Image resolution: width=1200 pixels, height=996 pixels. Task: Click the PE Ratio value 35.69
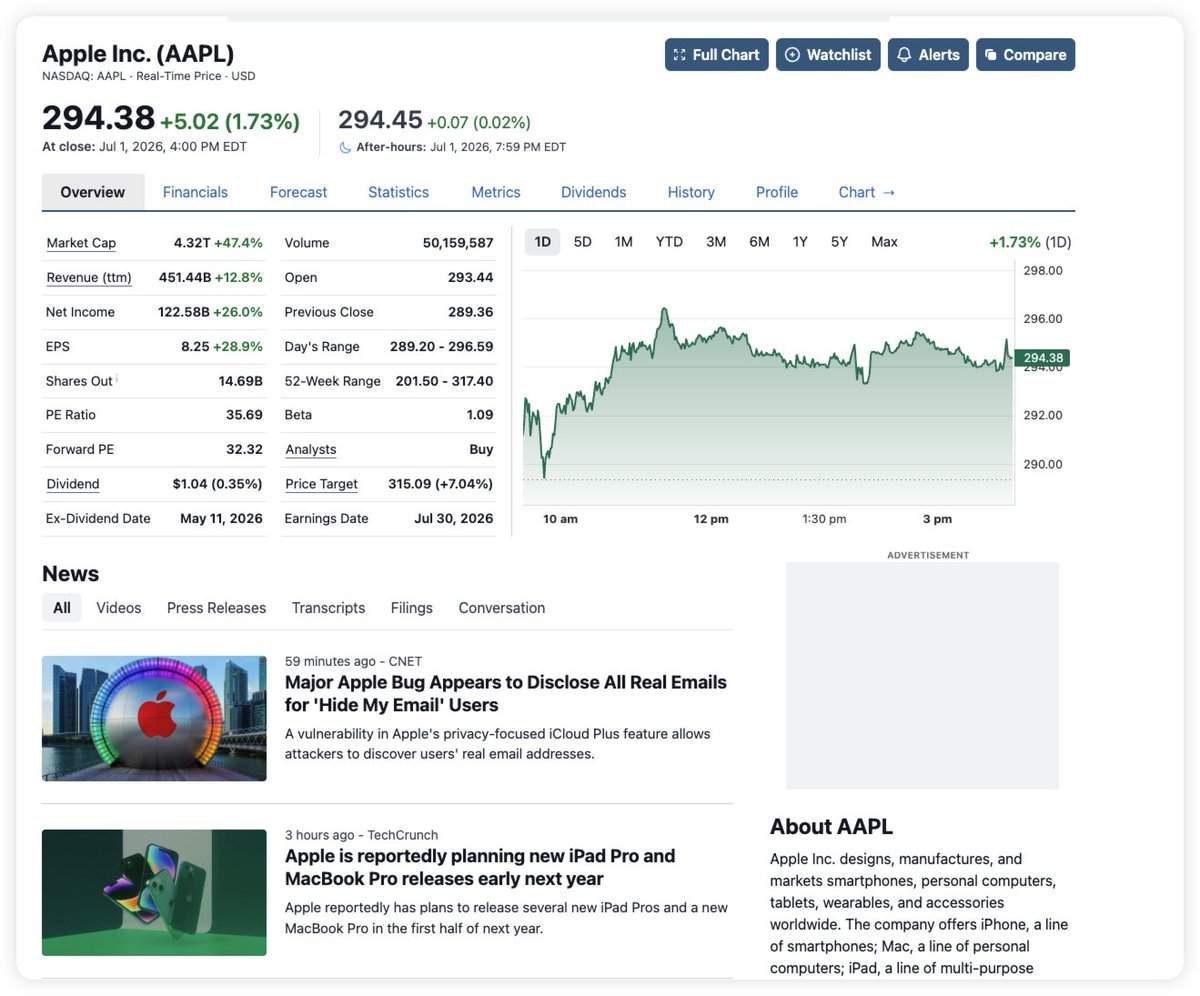[244, 415]
